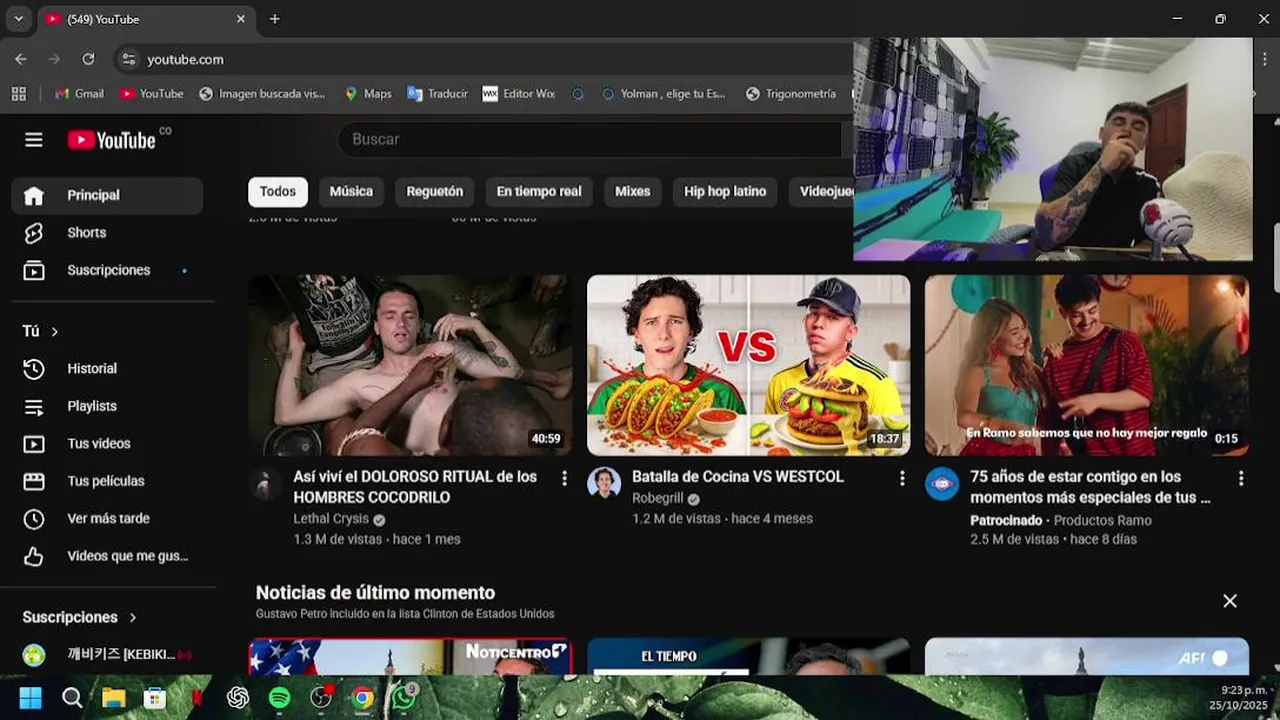
Task: Go back in Chrome
Action: coord(21,59)
